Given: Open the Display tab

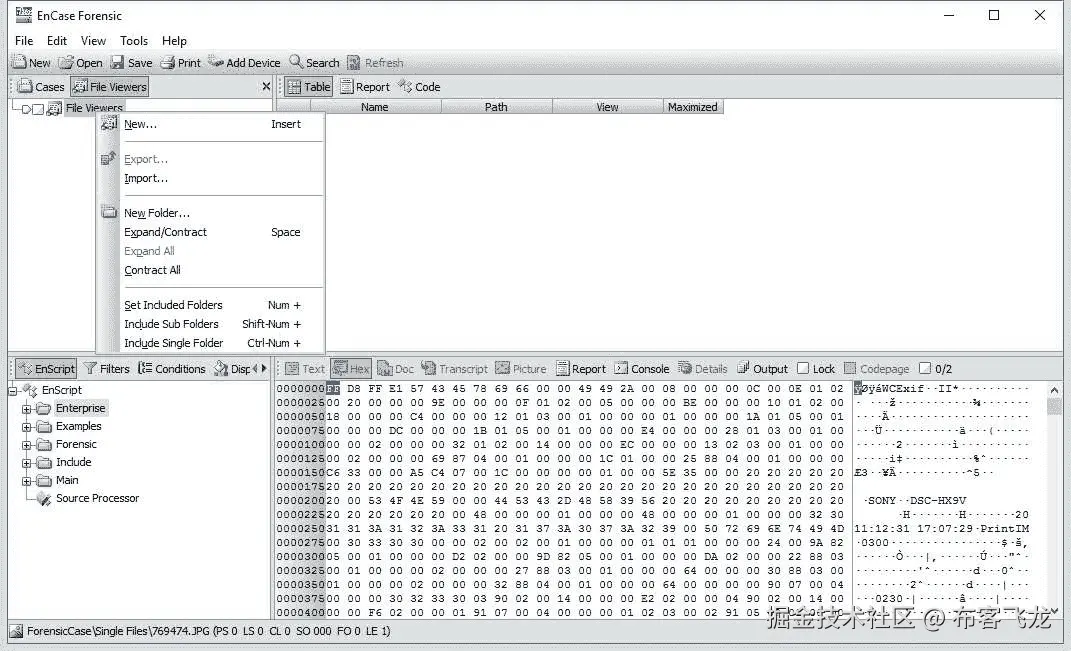Looking at the screenshot, I should [232, 369].
